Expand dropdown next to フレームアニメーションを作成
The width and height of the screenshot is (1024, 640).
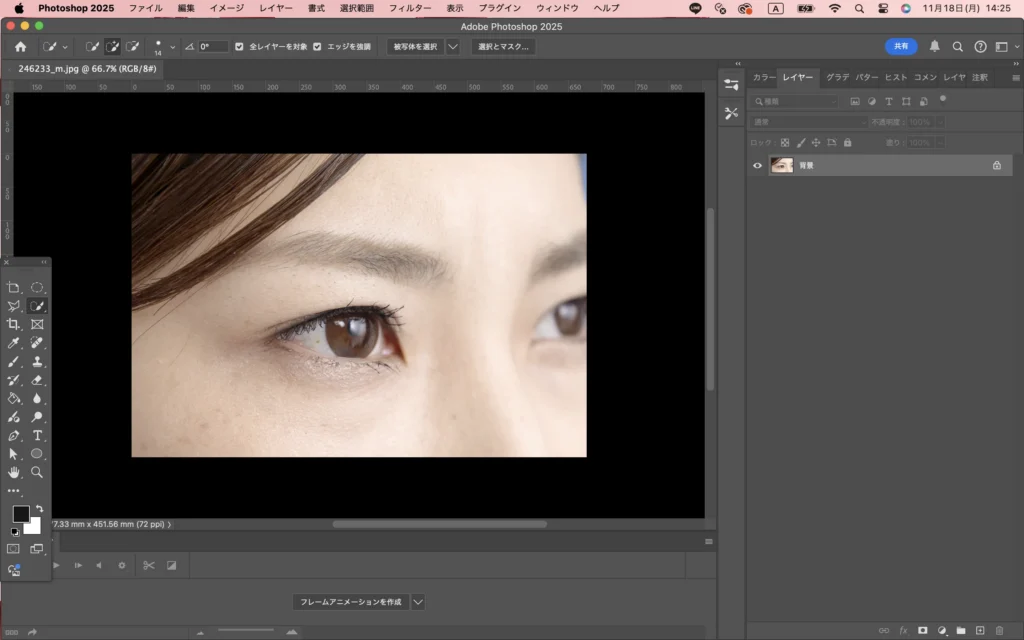[x=418, y=602]
